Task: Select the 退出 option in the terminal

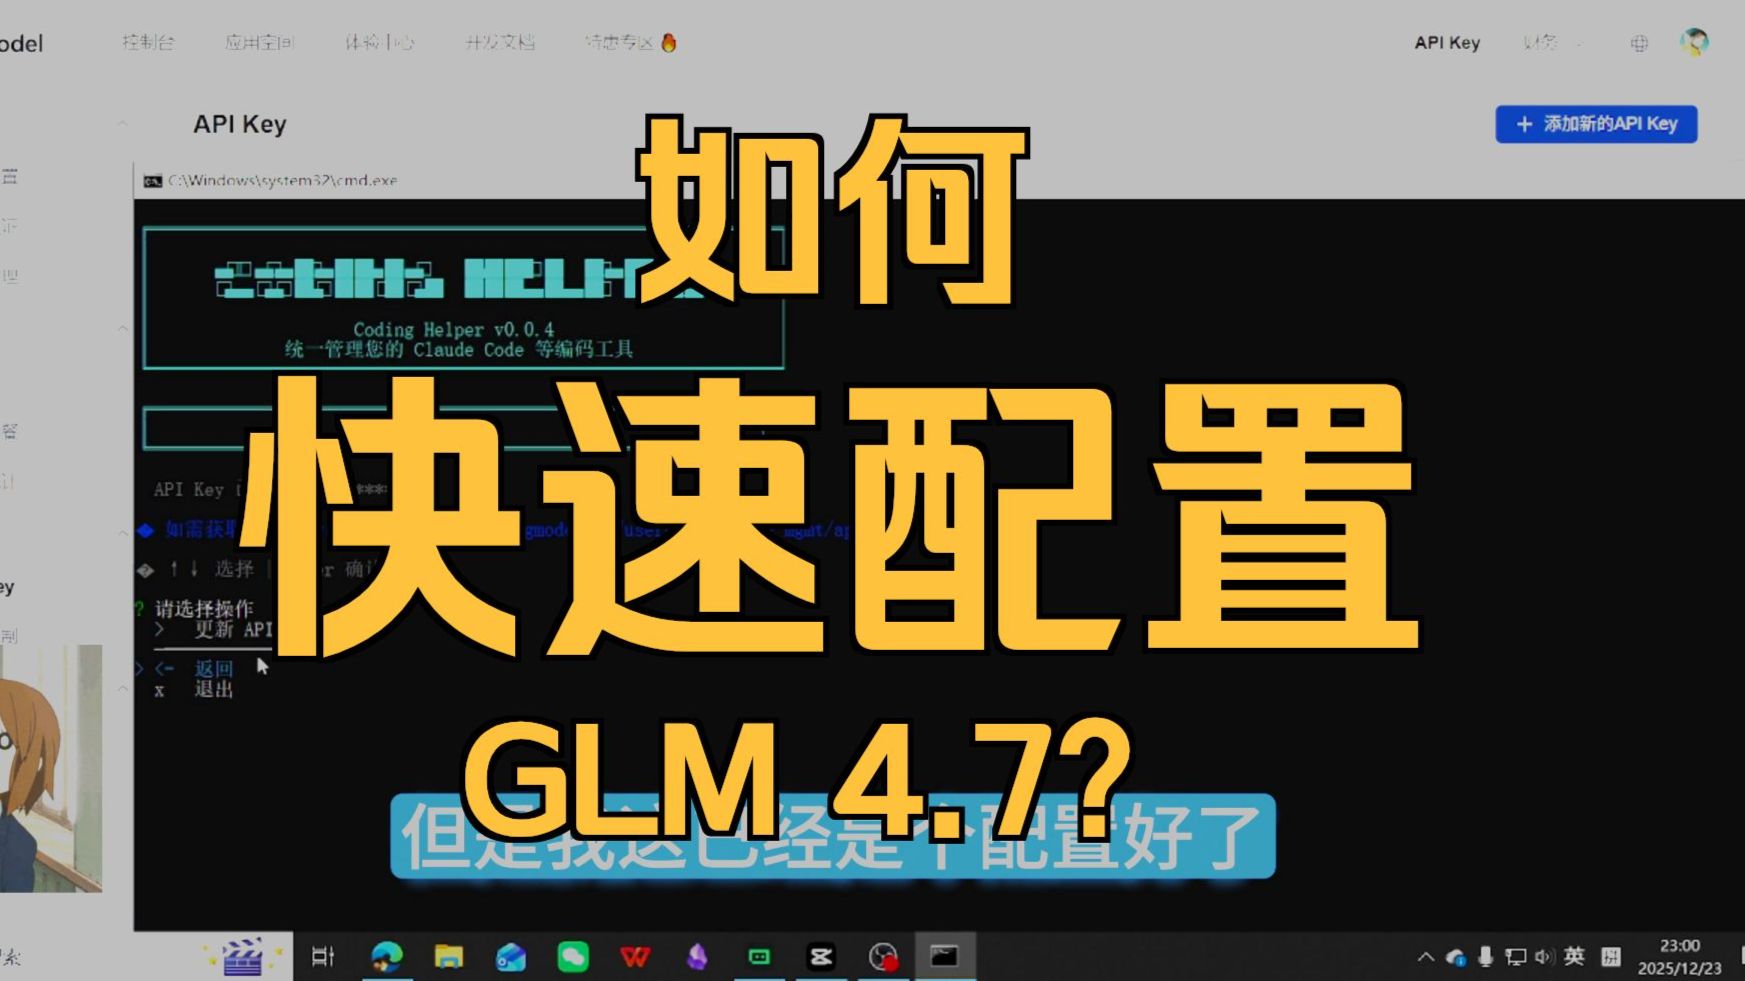Action: coord(213,689)
